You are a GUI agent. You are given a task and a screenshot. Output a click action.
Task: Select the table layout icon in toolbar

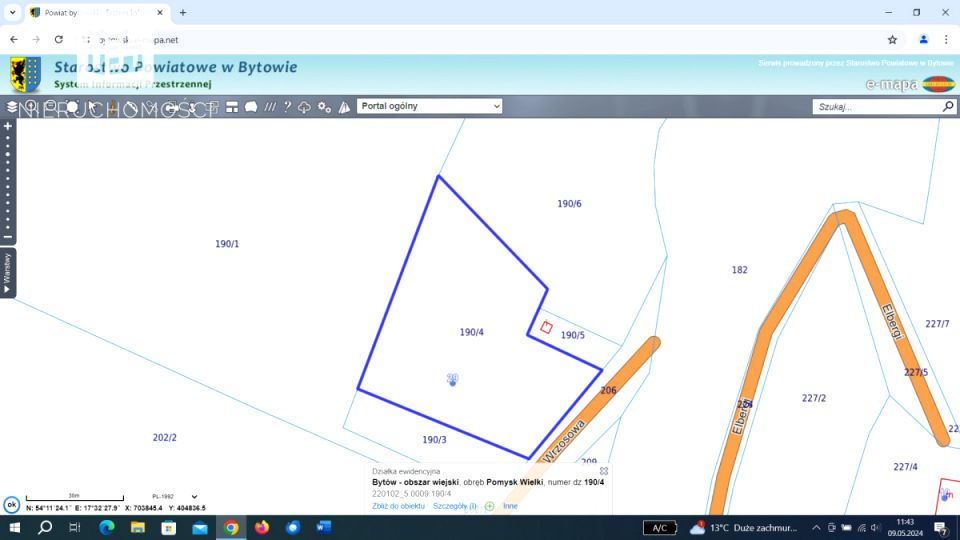232,107
